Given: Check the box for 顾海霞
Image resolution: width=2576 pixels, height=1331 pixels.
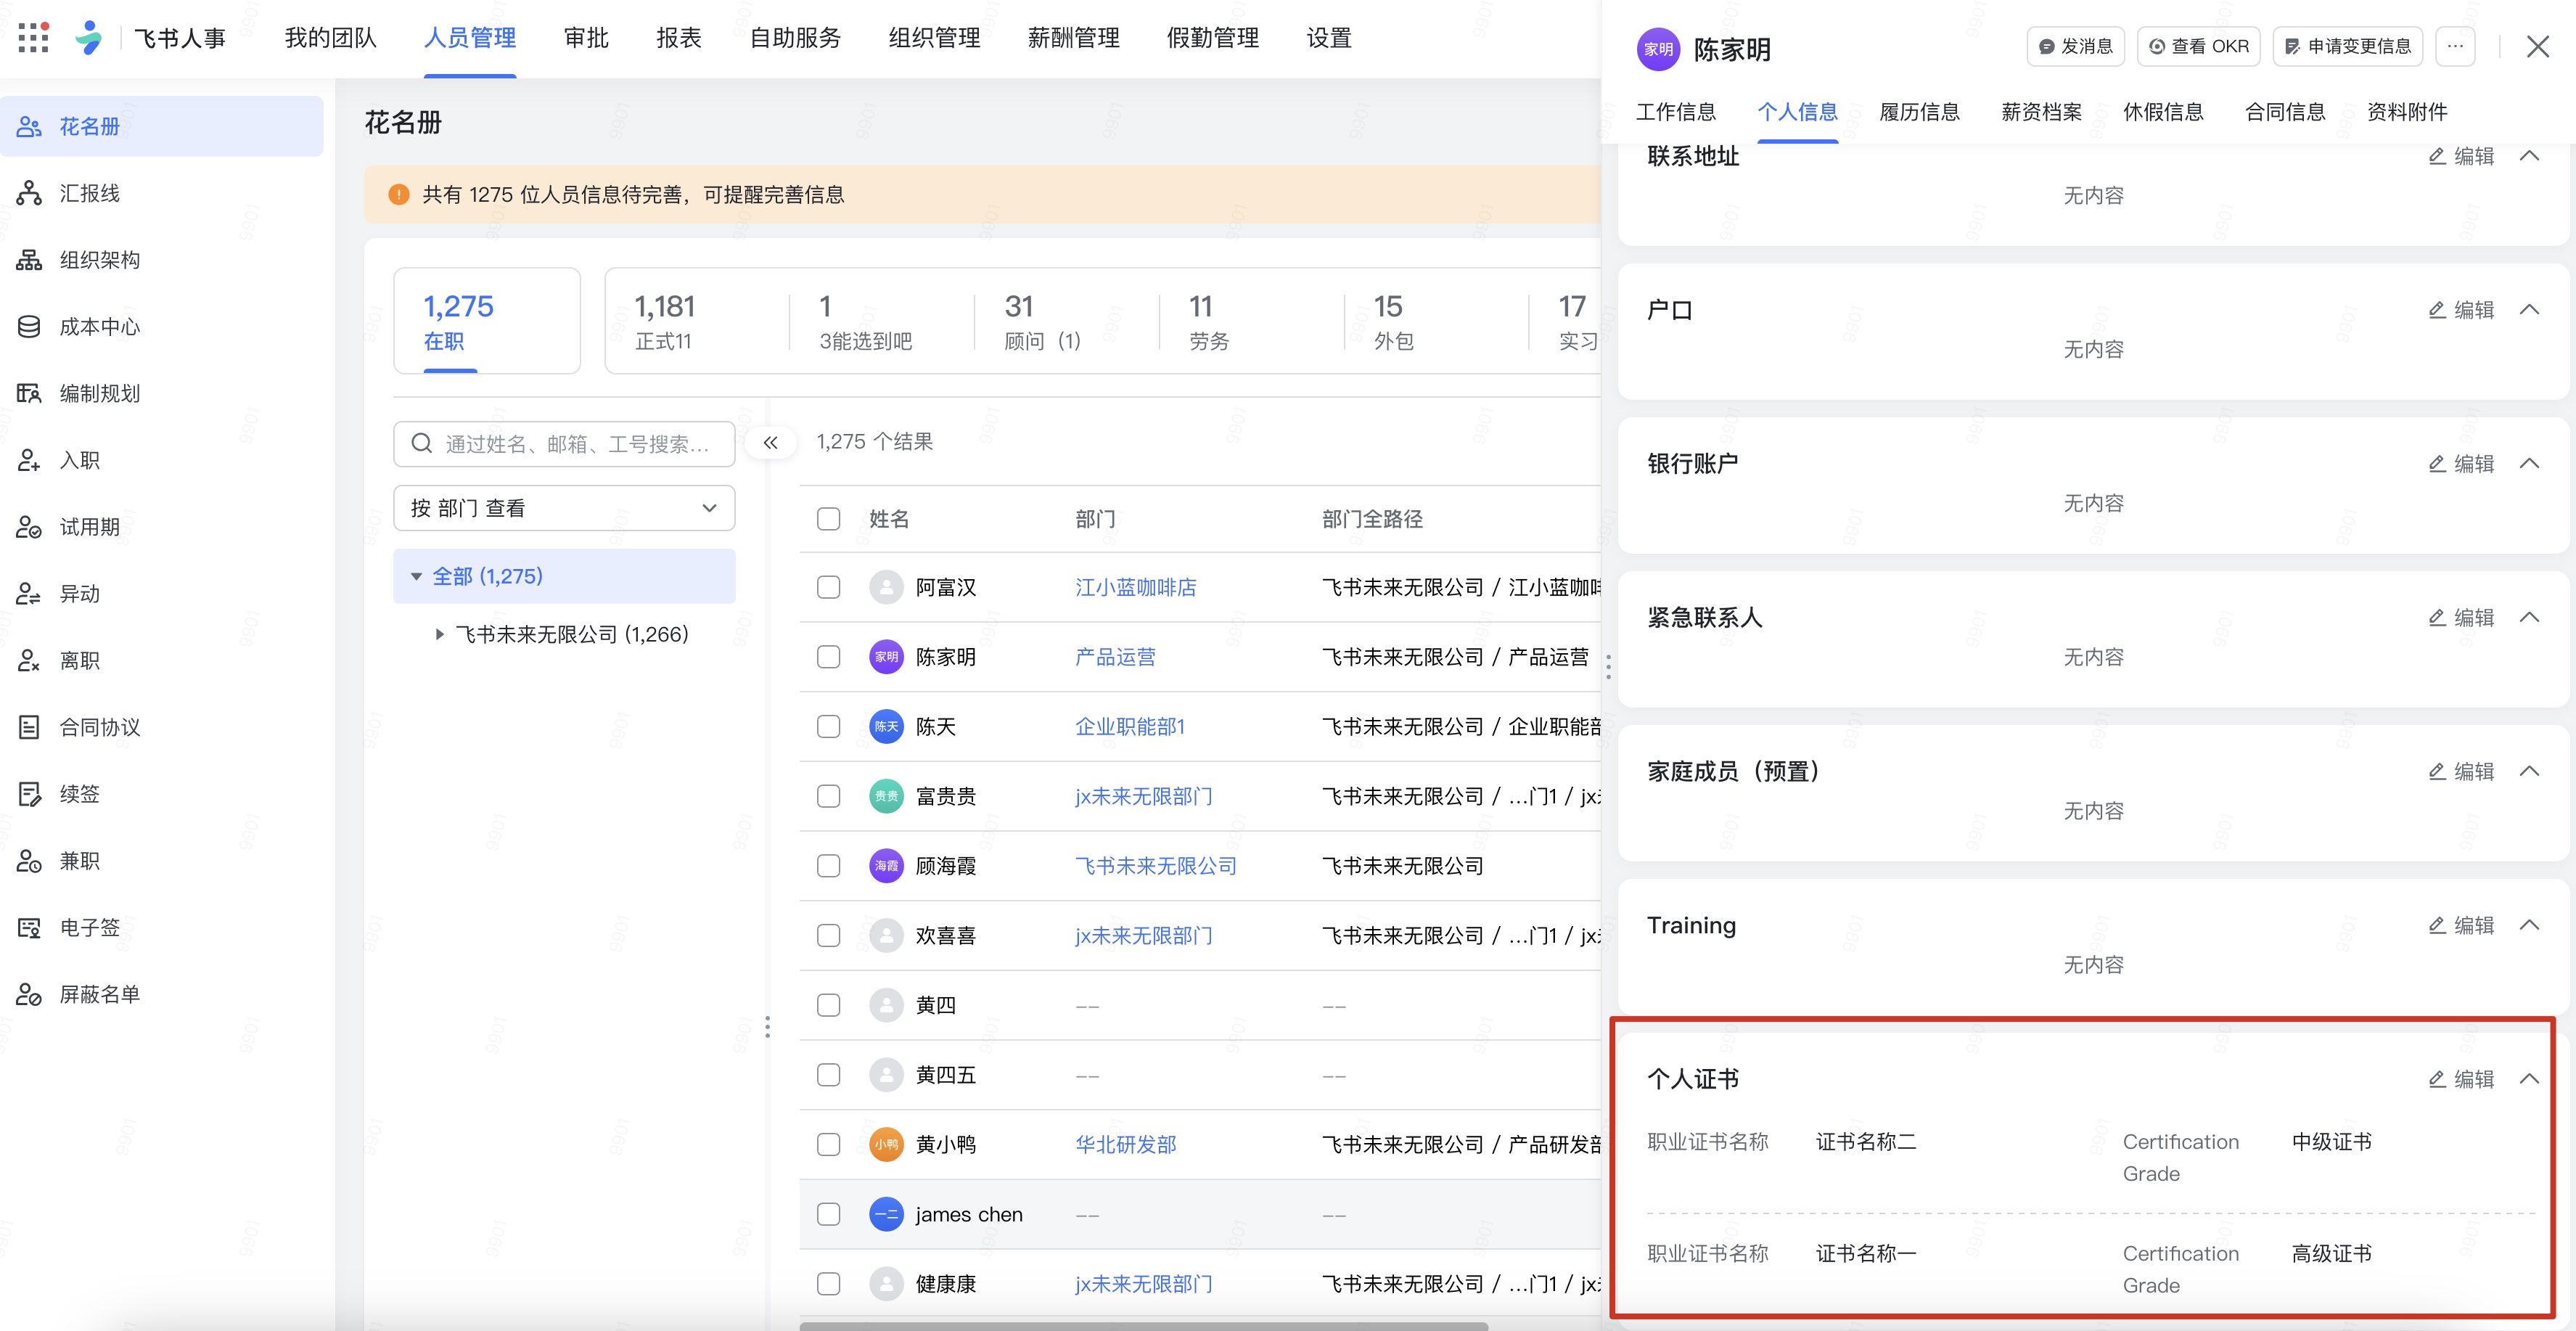Looking at the screenshot, I should pyautogui.click(x=828, y=866).
